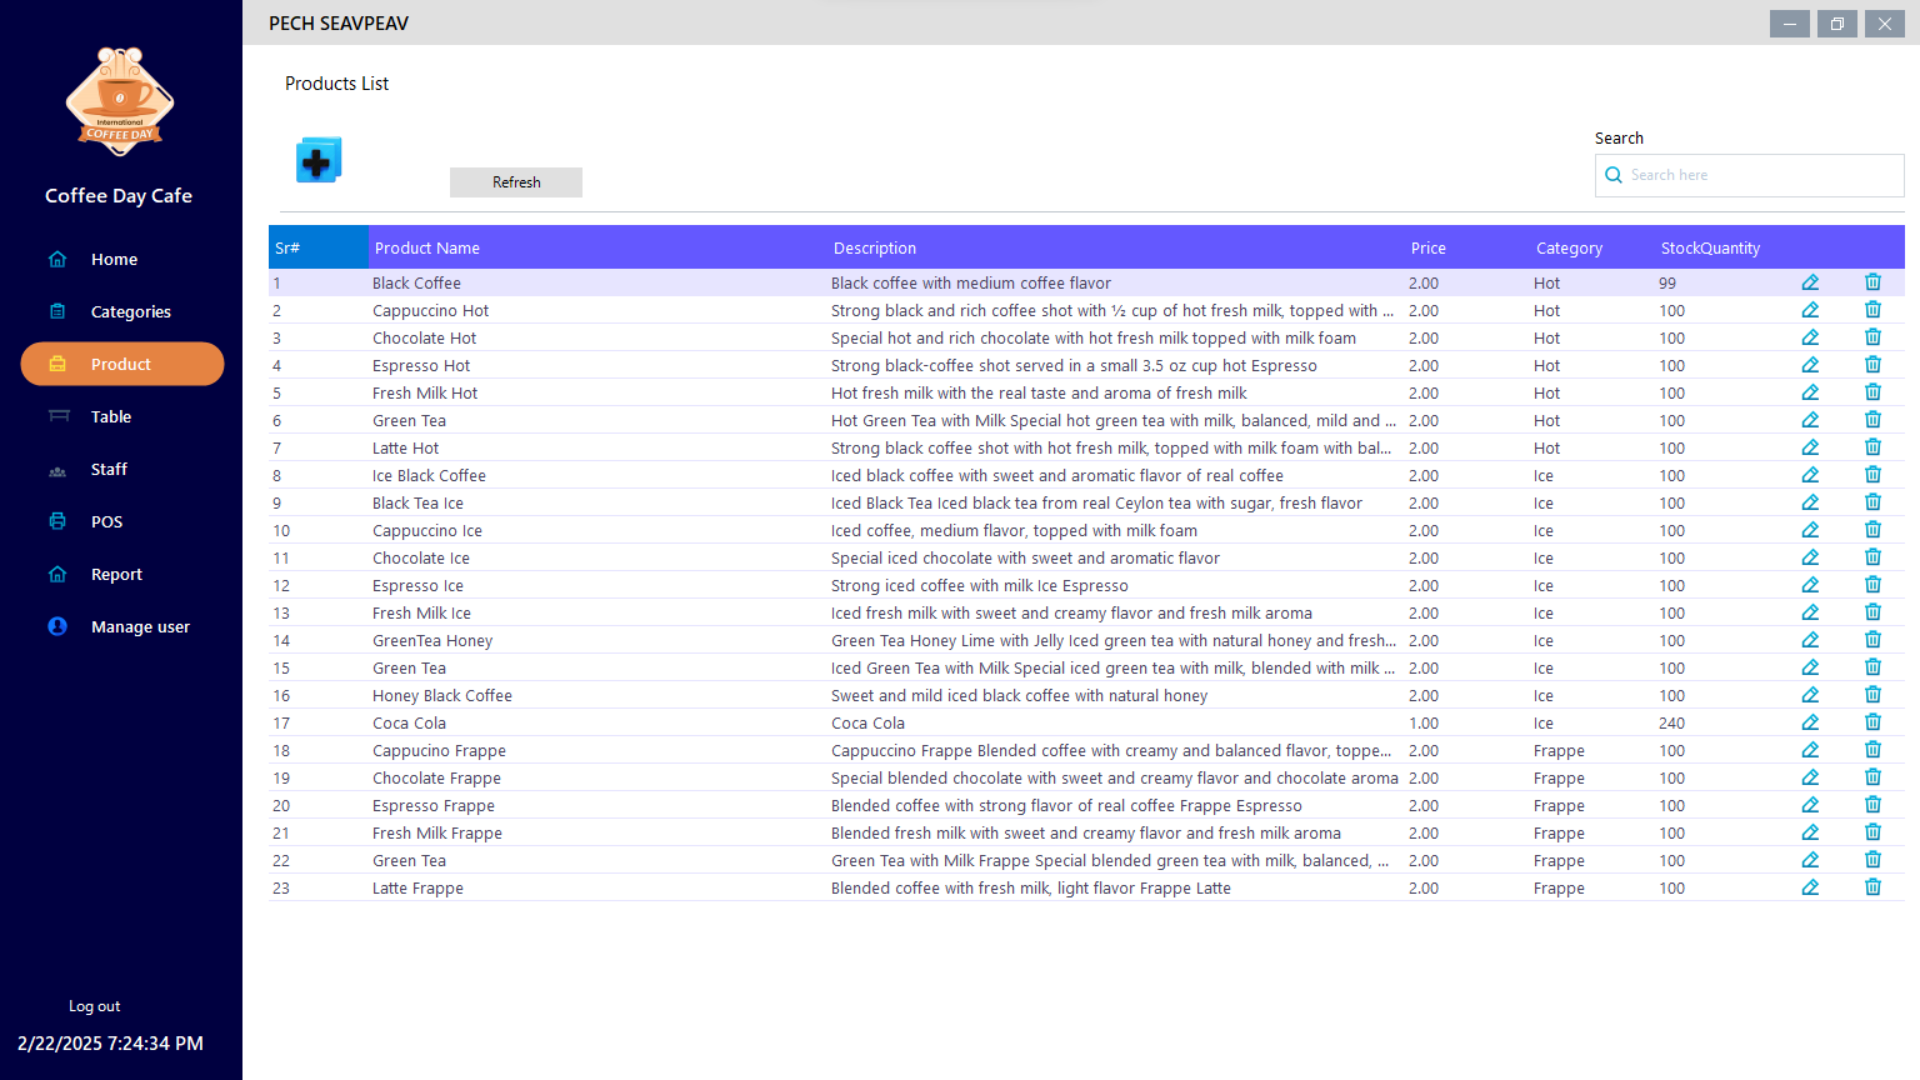Click edit icon for Black Coffee row

click(x=1810, y=283)
